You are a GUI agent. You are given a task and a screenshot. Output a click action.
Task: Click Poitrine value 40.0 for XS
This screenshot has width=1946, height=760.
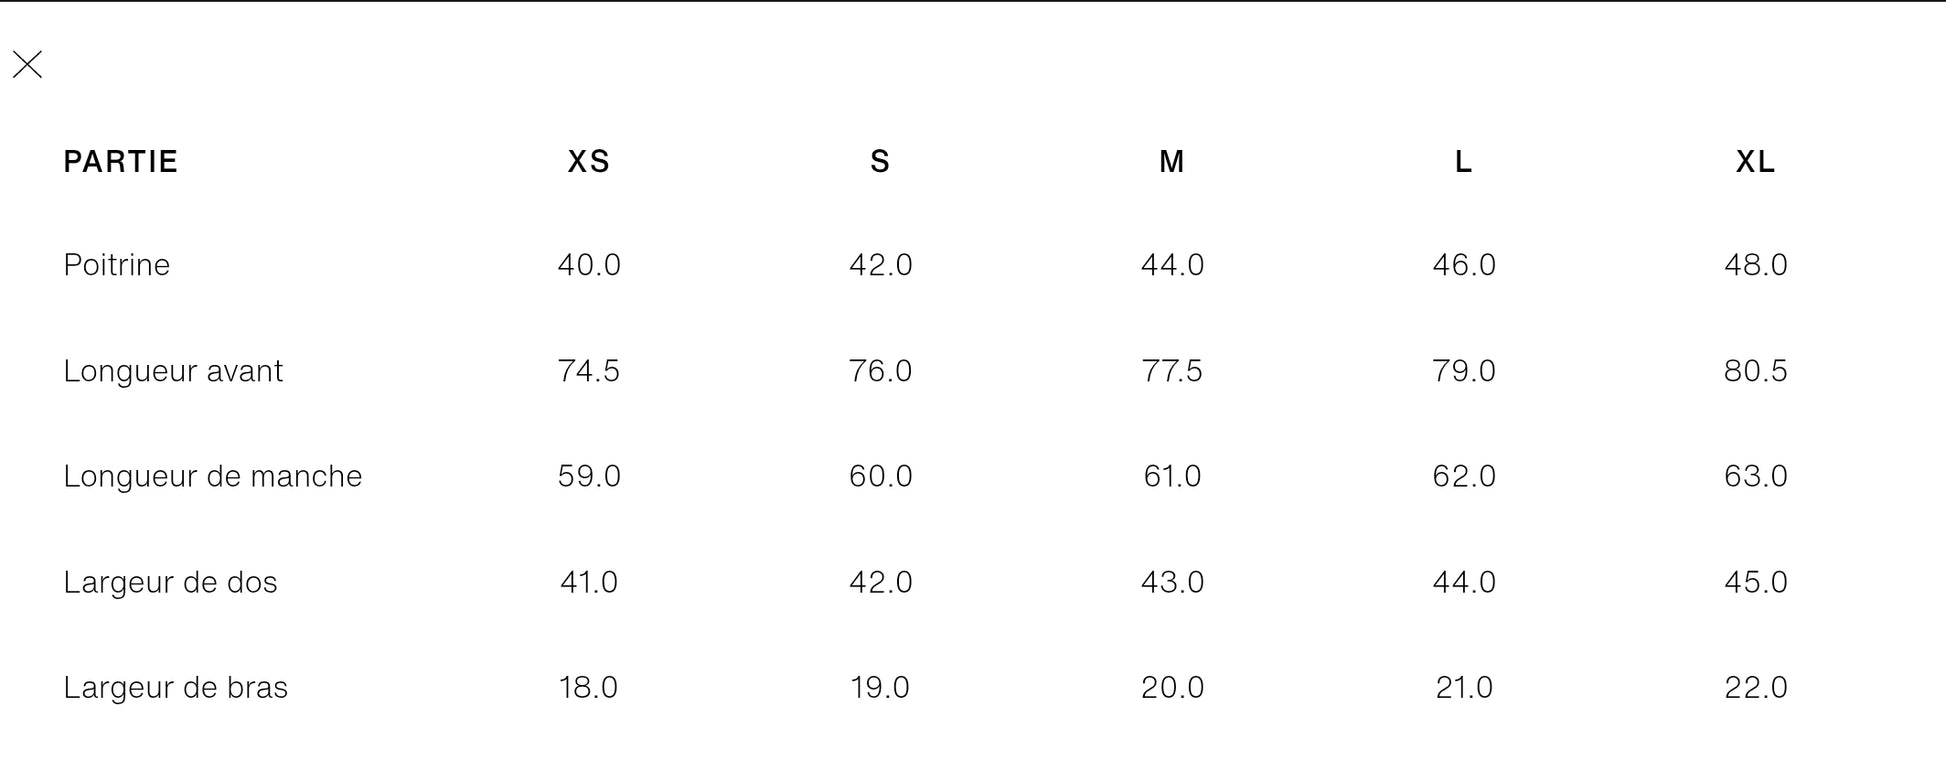(x=589, y=265)
